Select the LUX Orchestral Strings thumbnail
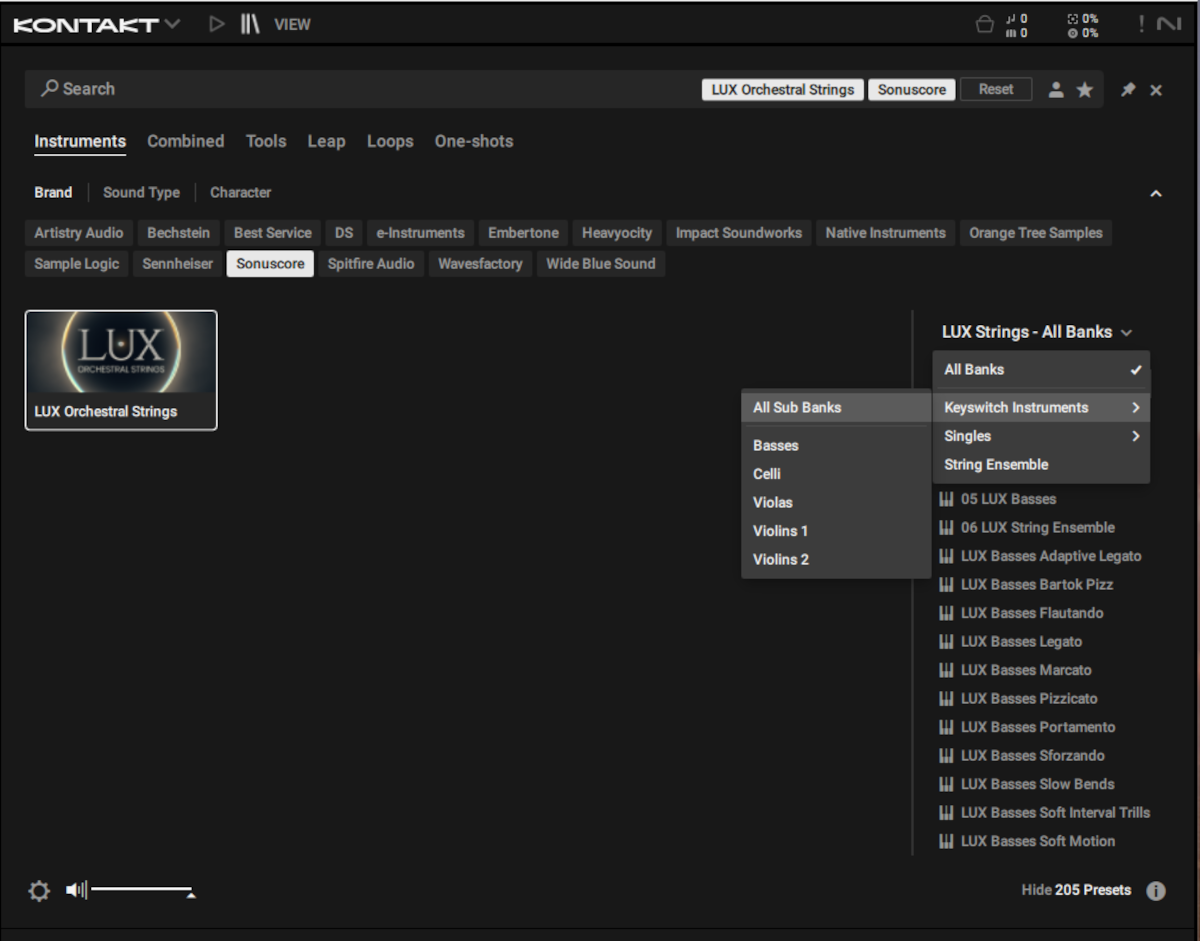 tap(121, 370)
